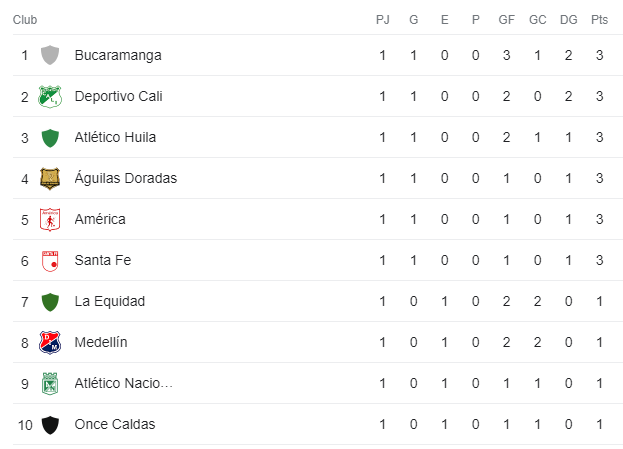Open the Bucaramanga team name

[118, 55]
